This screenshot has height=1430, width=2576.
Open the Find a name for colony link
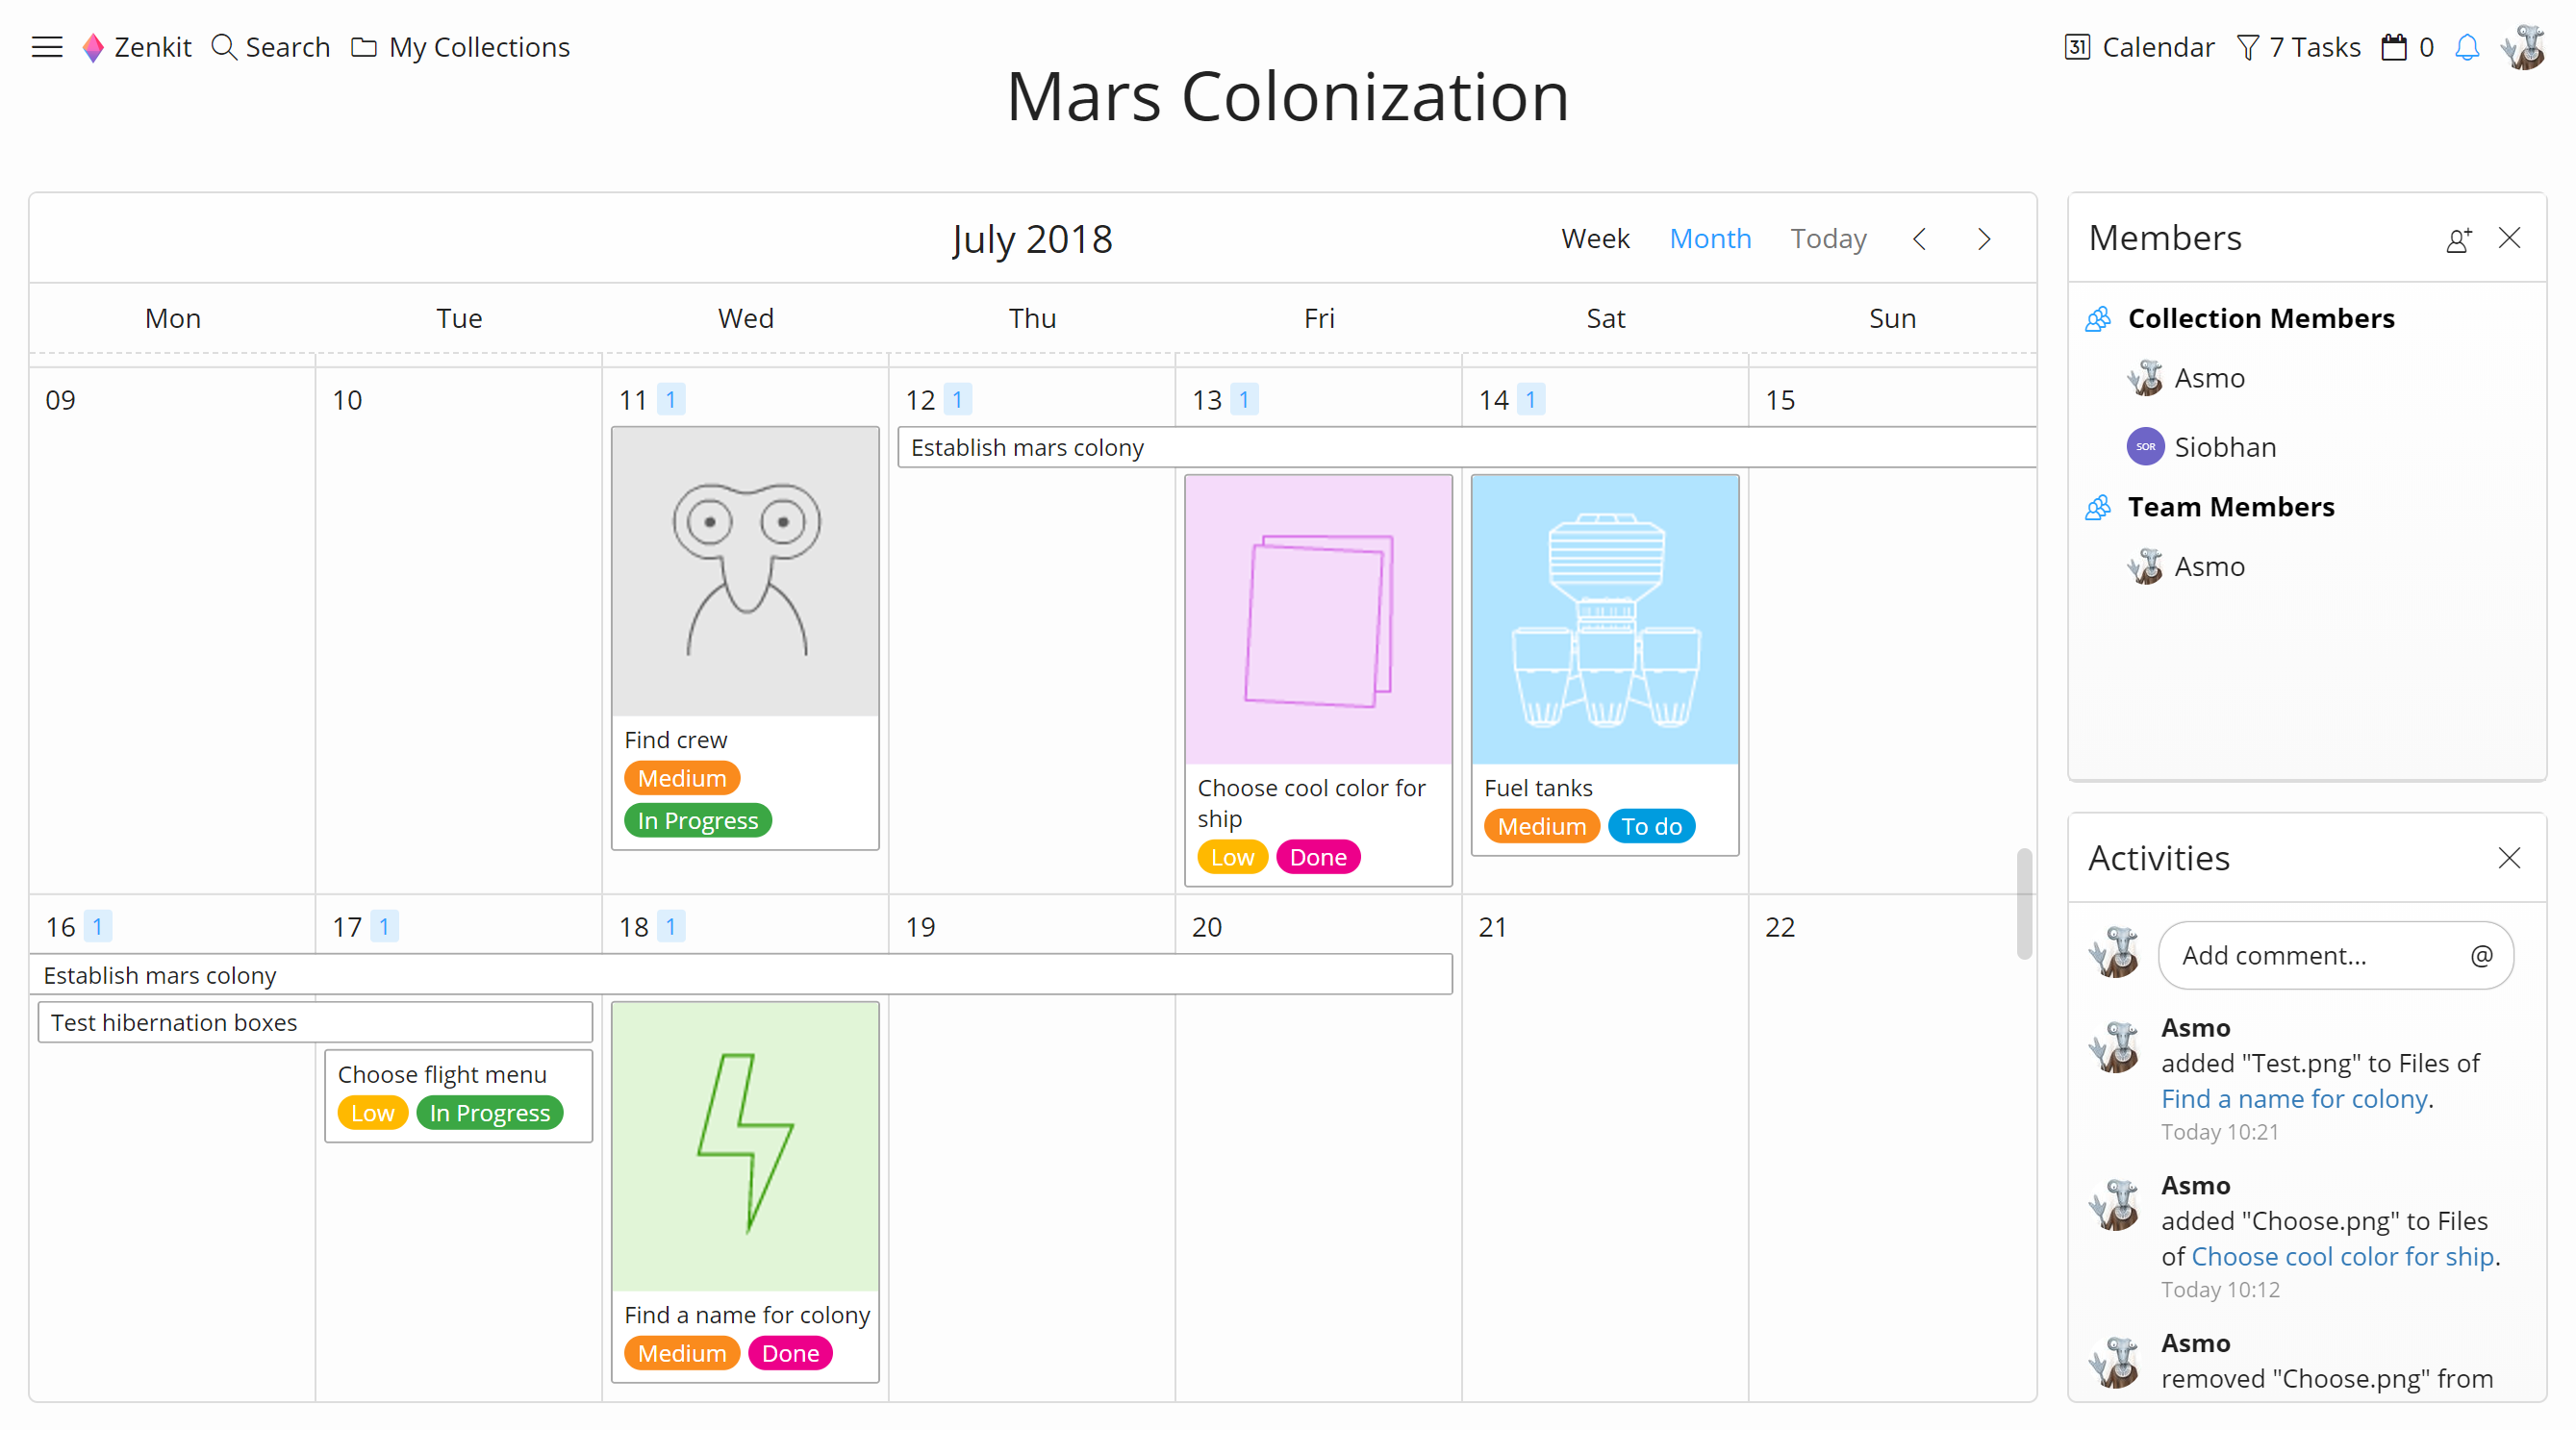tap(2294, 1099)
